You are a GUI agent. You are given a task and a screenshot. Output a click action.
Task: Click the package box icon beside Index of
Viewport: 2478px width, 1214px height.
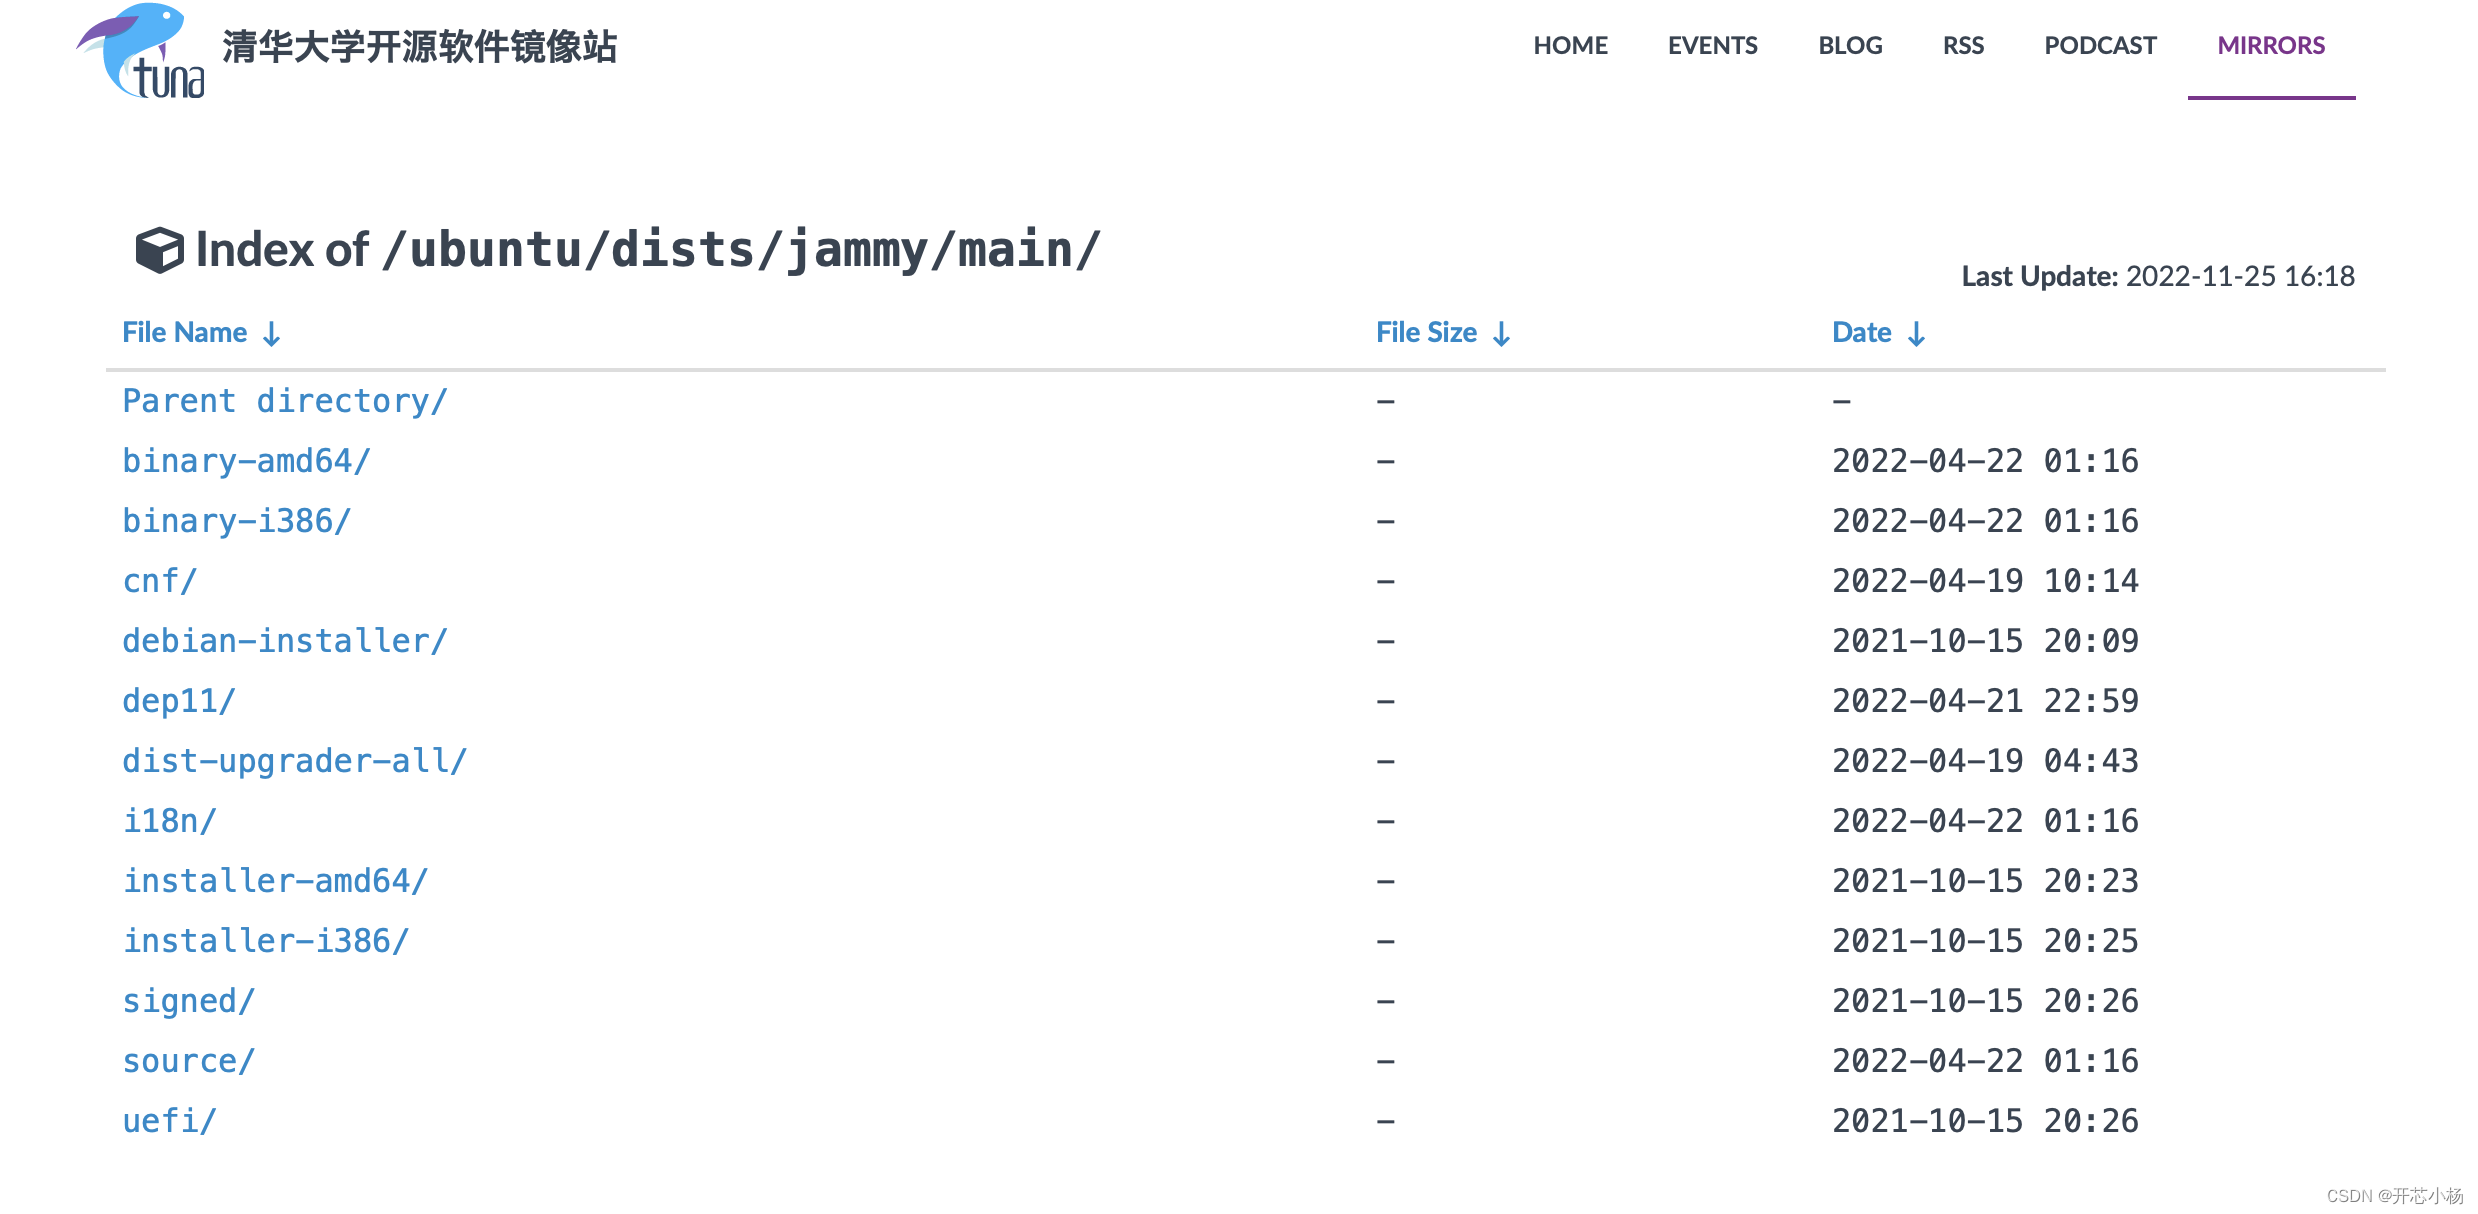(x=159, y=250)
